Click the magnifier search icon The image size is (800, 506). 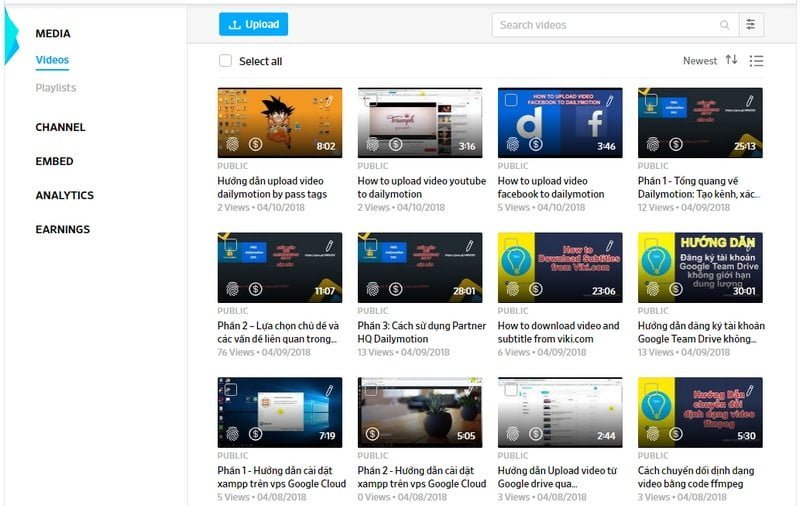(724, 24)
